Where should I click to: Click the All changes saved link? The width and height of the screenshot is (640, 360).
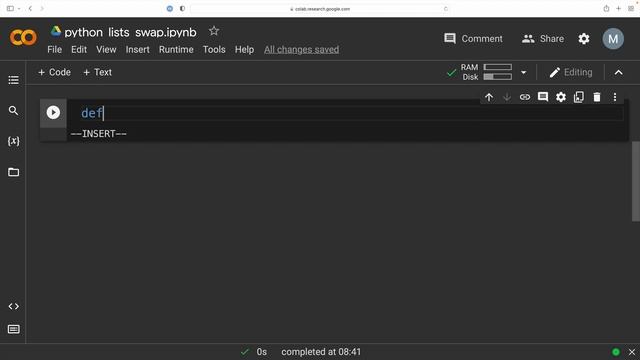(301, 49)
